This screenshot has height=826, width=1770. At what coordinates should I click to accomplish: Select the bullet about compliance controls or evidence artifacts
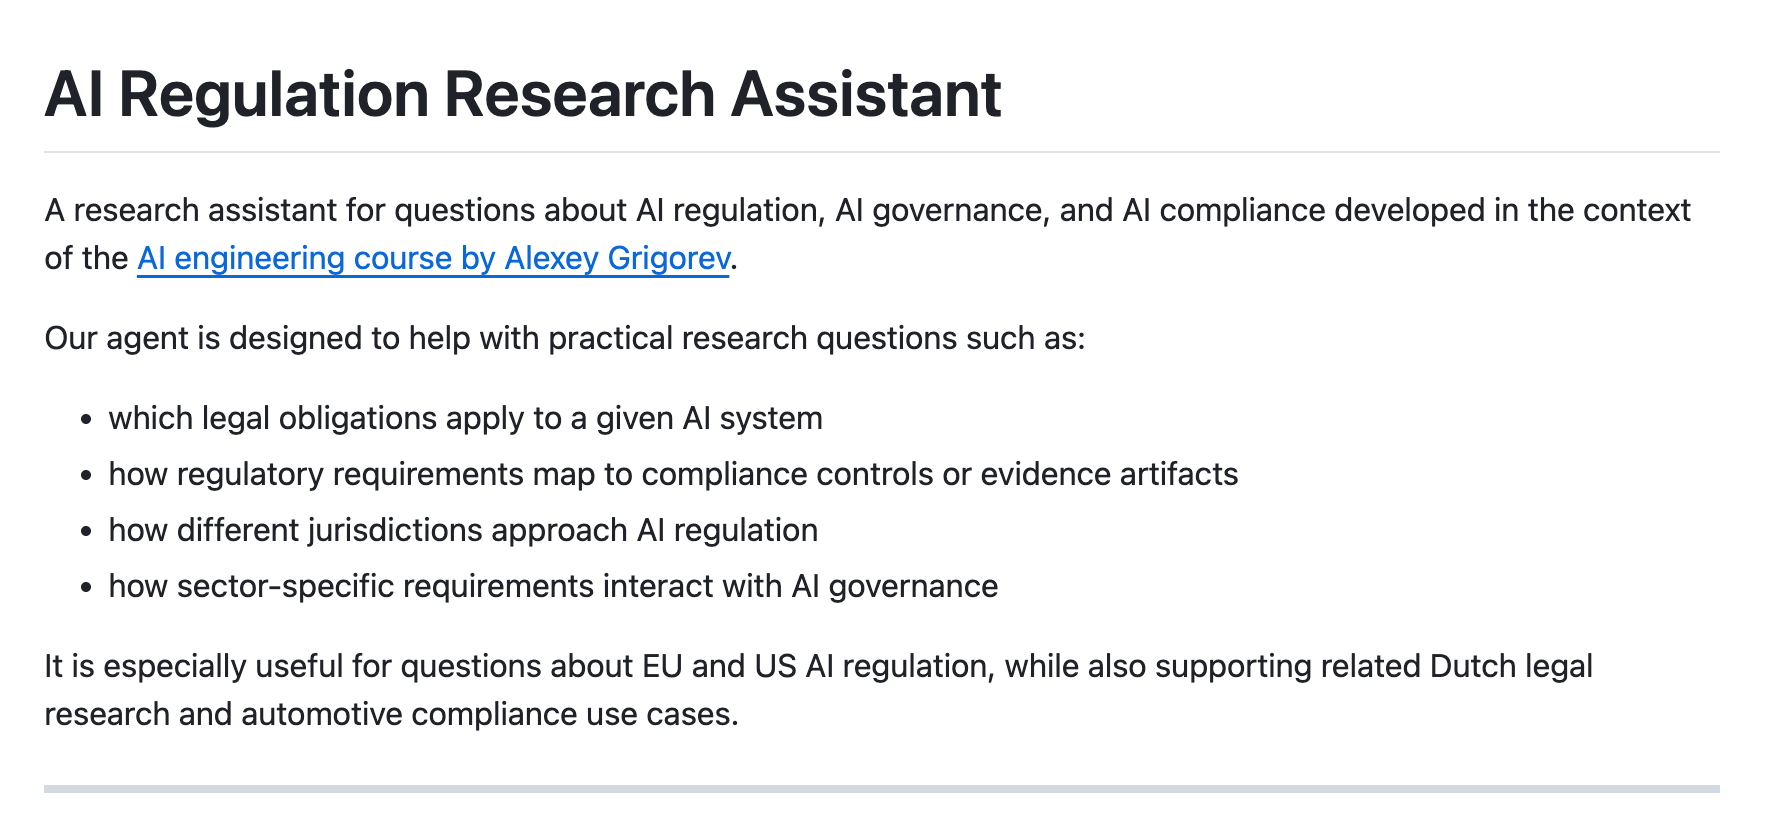coord(673,474)
